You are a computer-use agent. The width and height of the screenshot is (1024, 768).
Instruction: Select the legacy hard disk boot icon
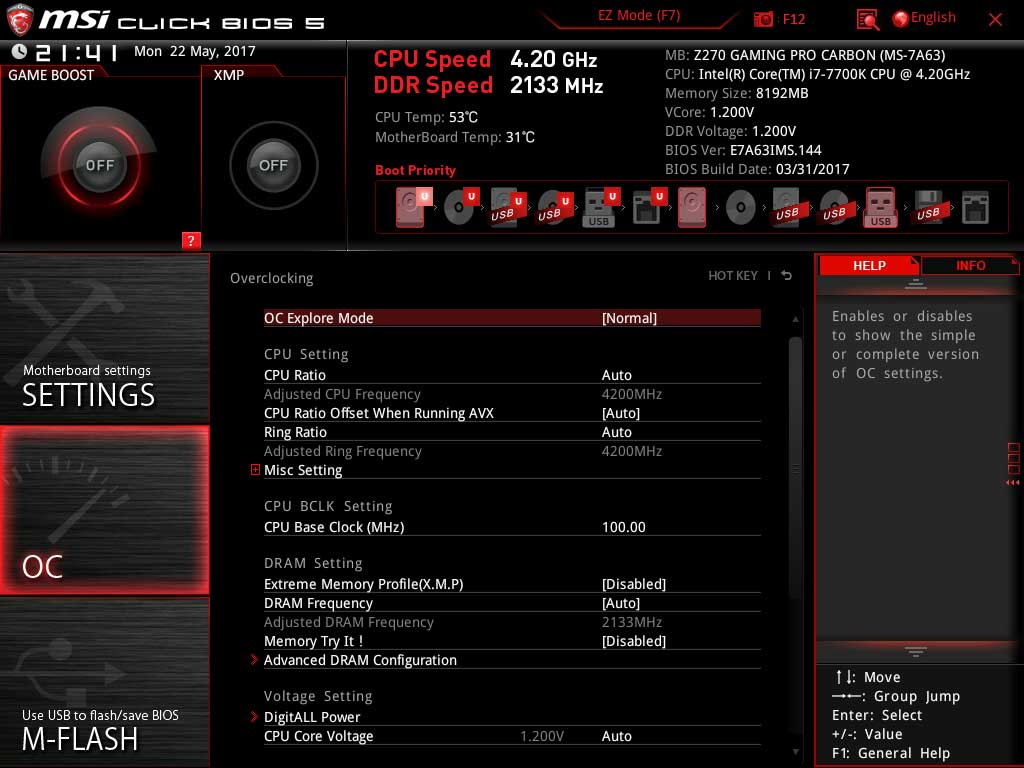coord(692,208)
